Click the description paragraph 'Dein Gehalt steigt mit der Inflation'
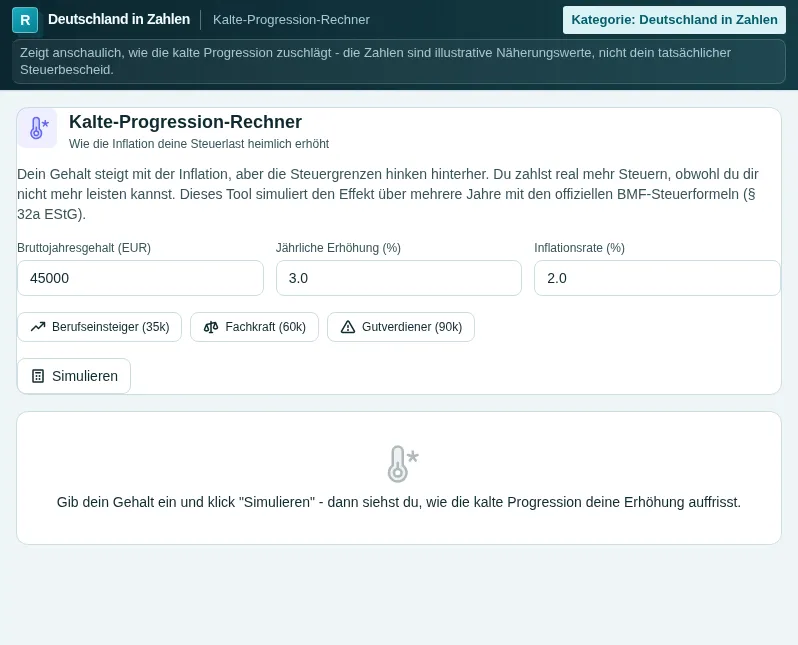 coord(388,194)
